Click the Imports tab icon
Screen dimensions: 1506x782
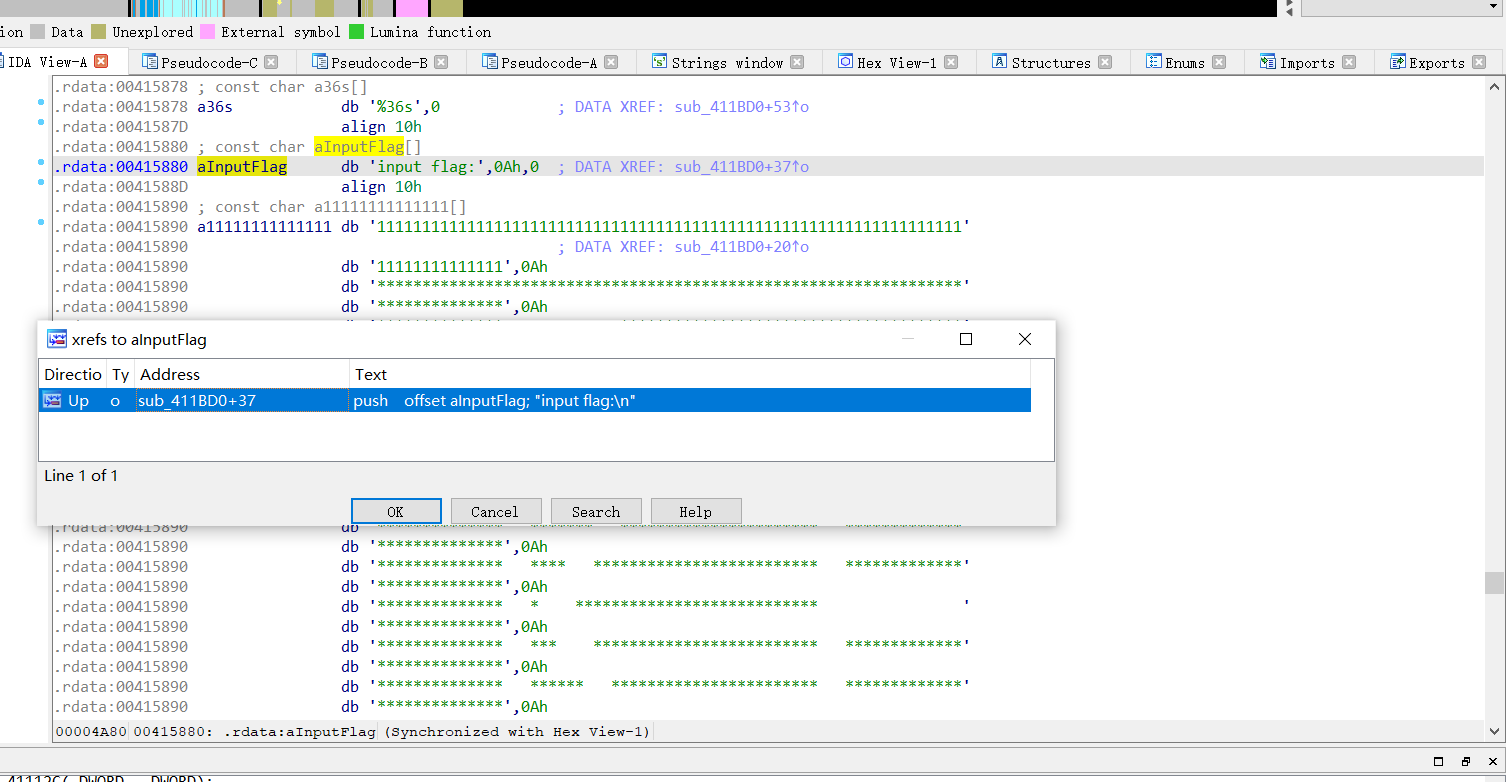(x=1267, y=62)
